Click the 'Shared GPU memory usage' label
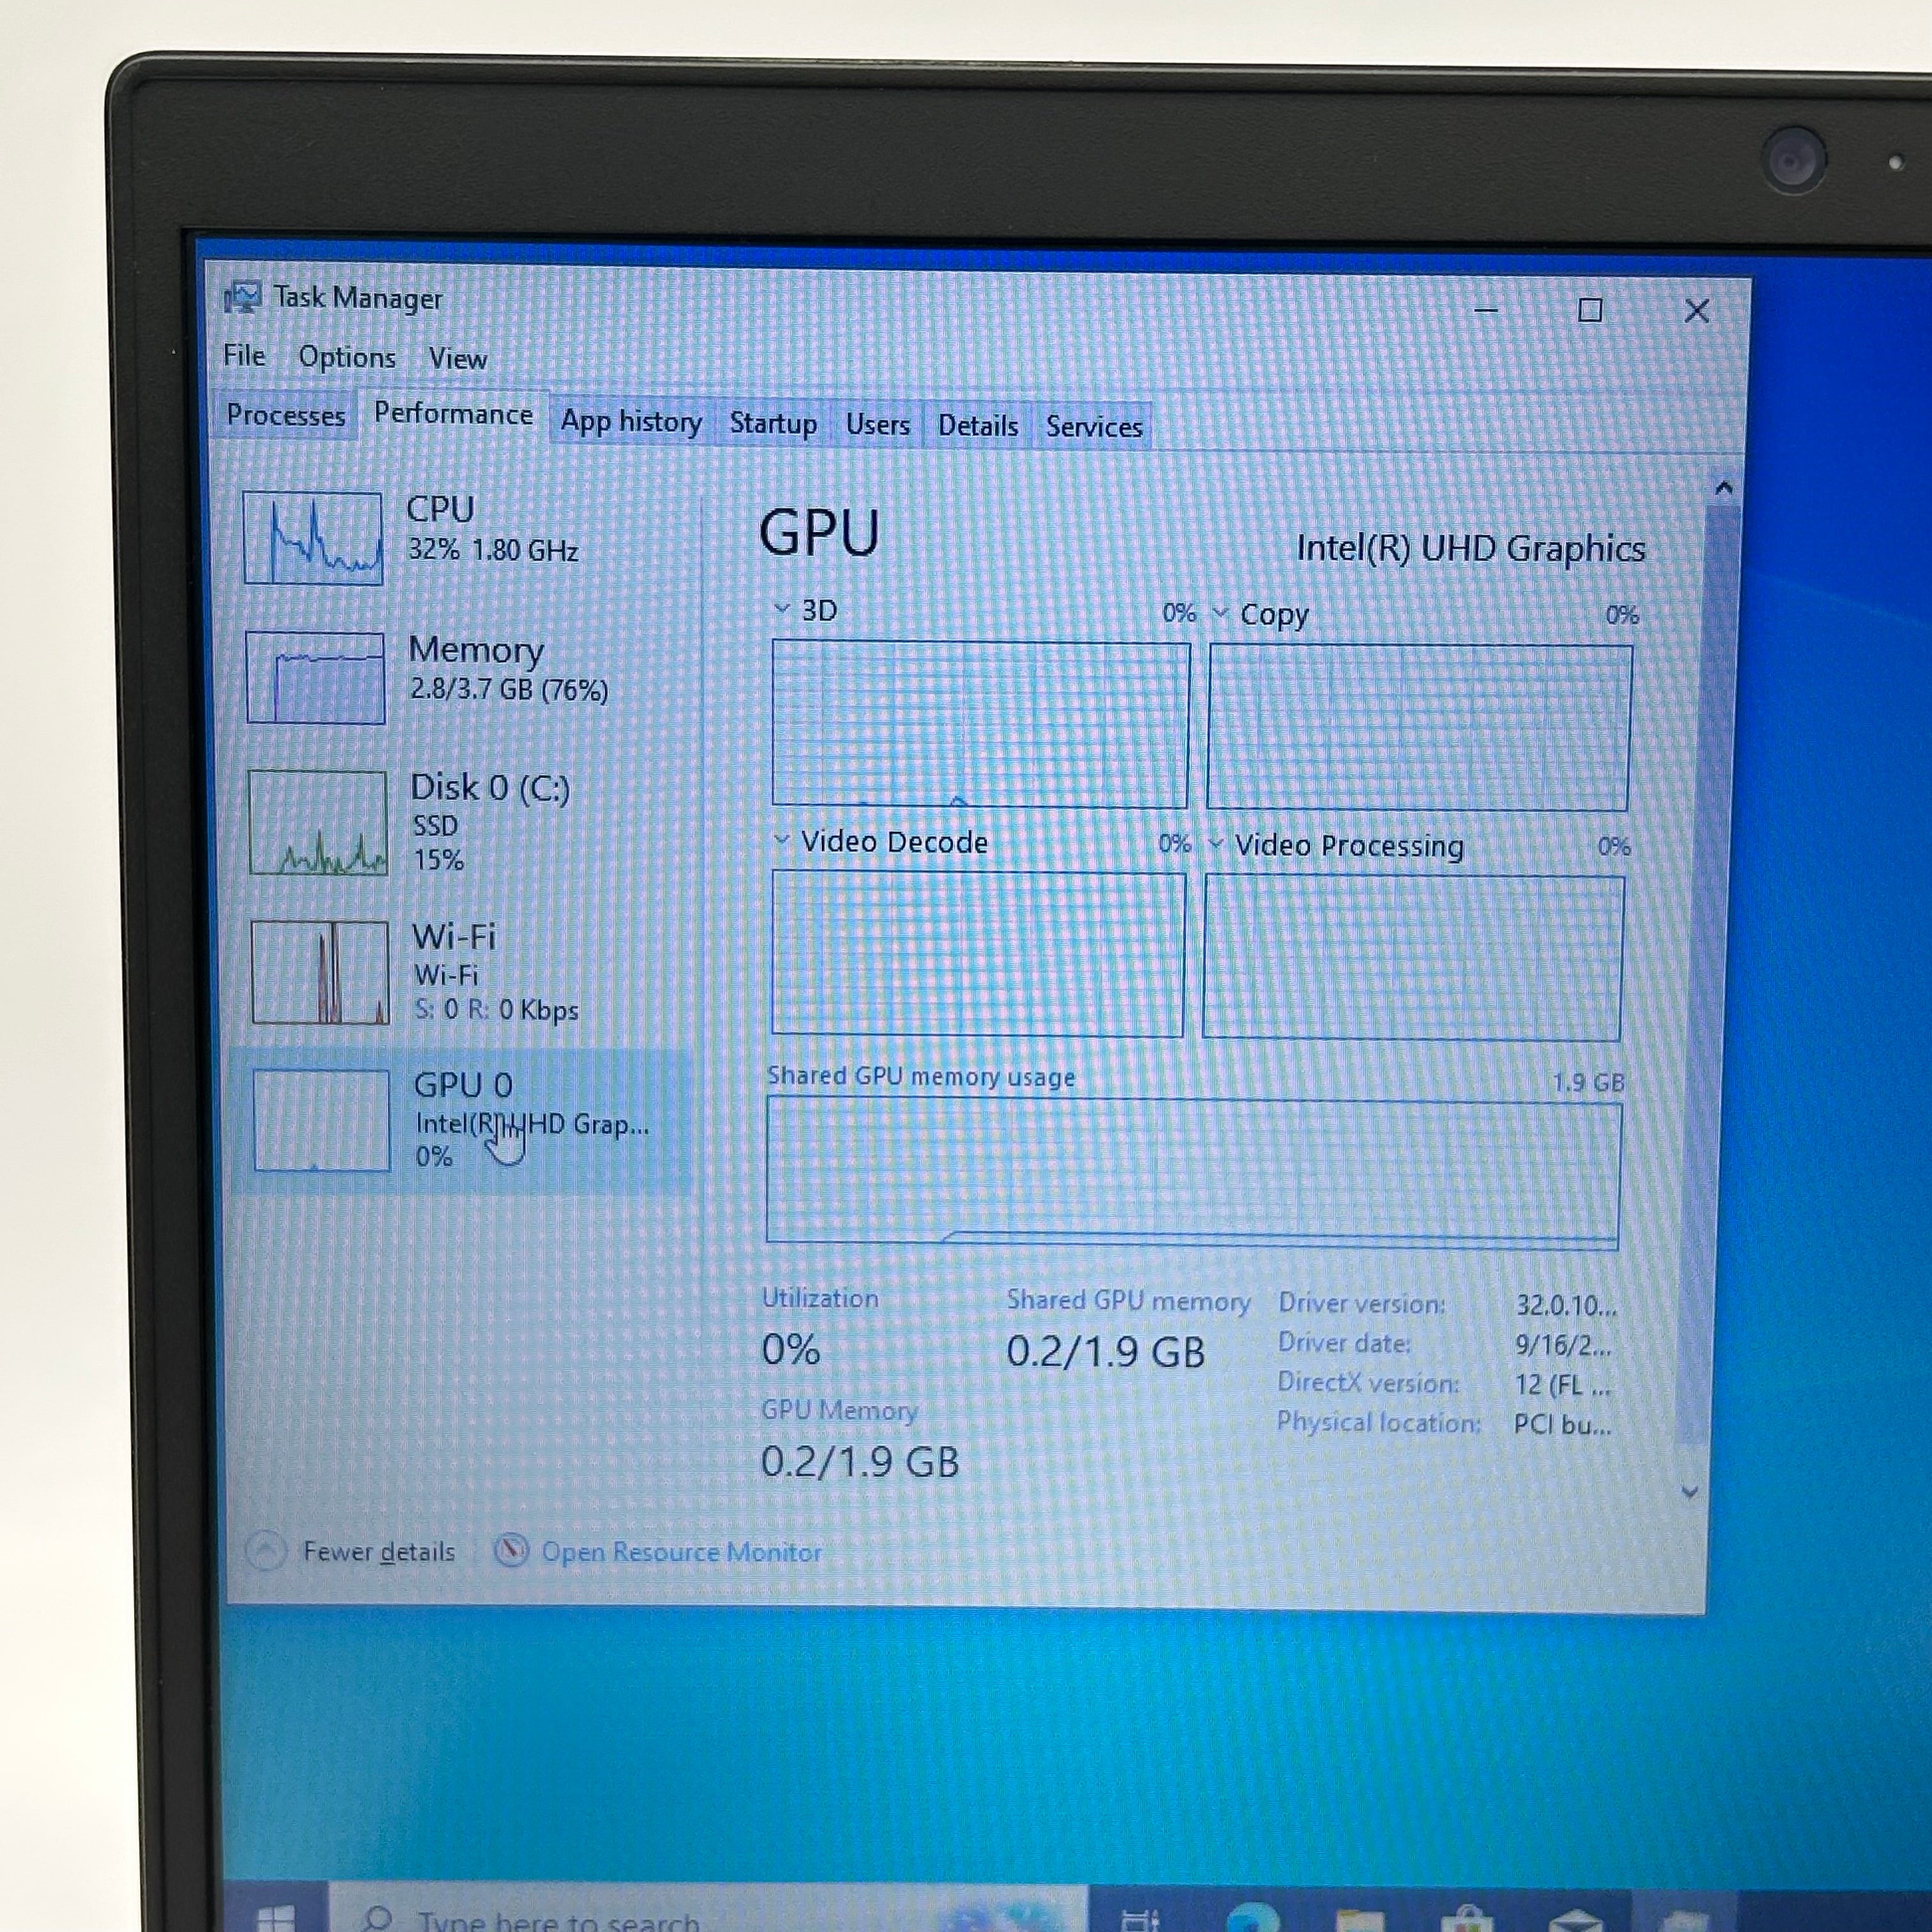This screenshot has height=1932, width=1932. (921, 1076)
